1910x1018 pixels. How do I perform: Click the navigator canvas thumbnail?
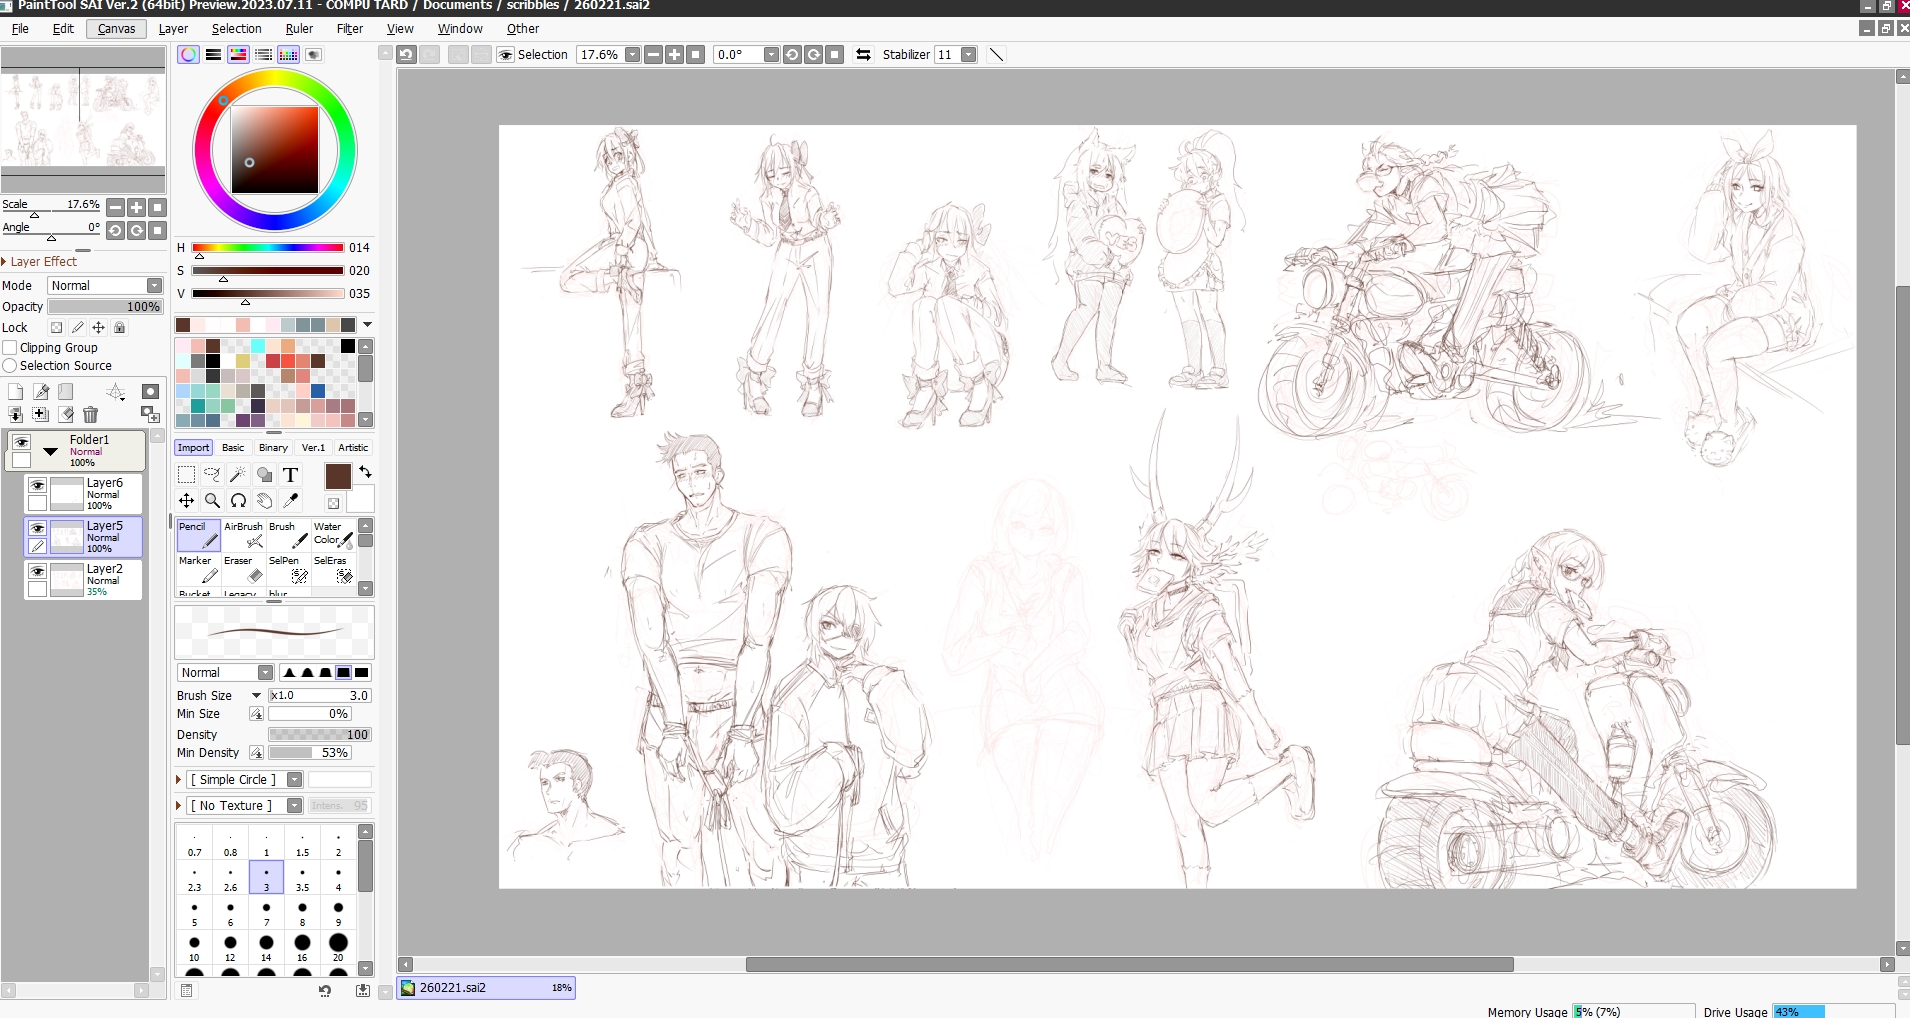point(83,119)
